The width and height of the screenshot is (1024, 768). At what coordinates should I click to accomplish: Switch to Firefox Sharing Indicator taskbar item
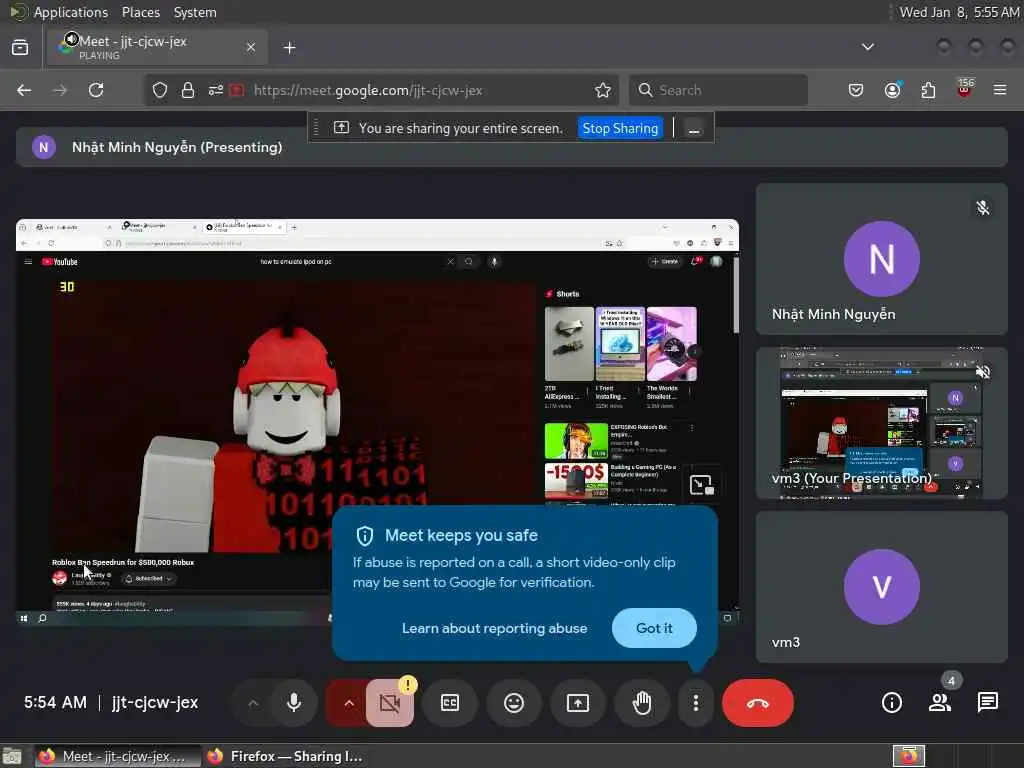click(285, 756)
